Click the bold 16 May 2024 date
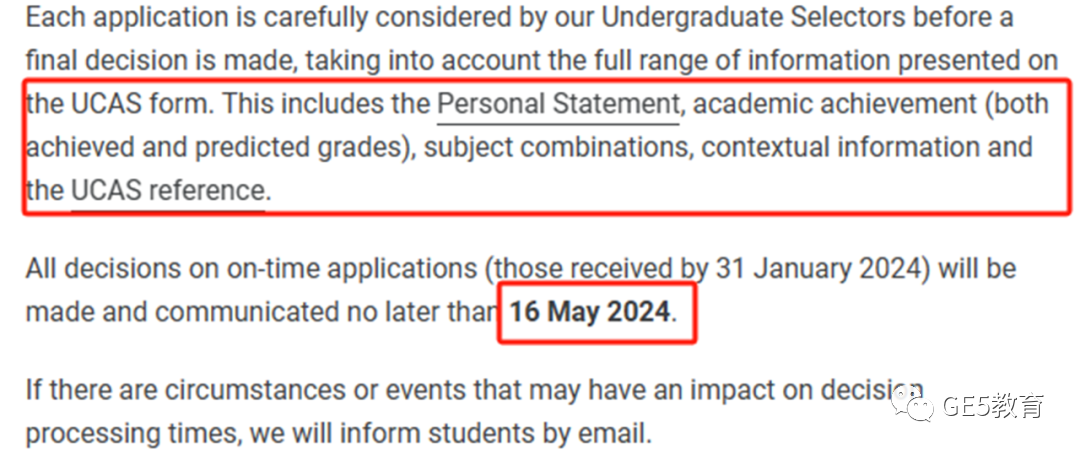1080x454 pixels. tap(590, 312)
